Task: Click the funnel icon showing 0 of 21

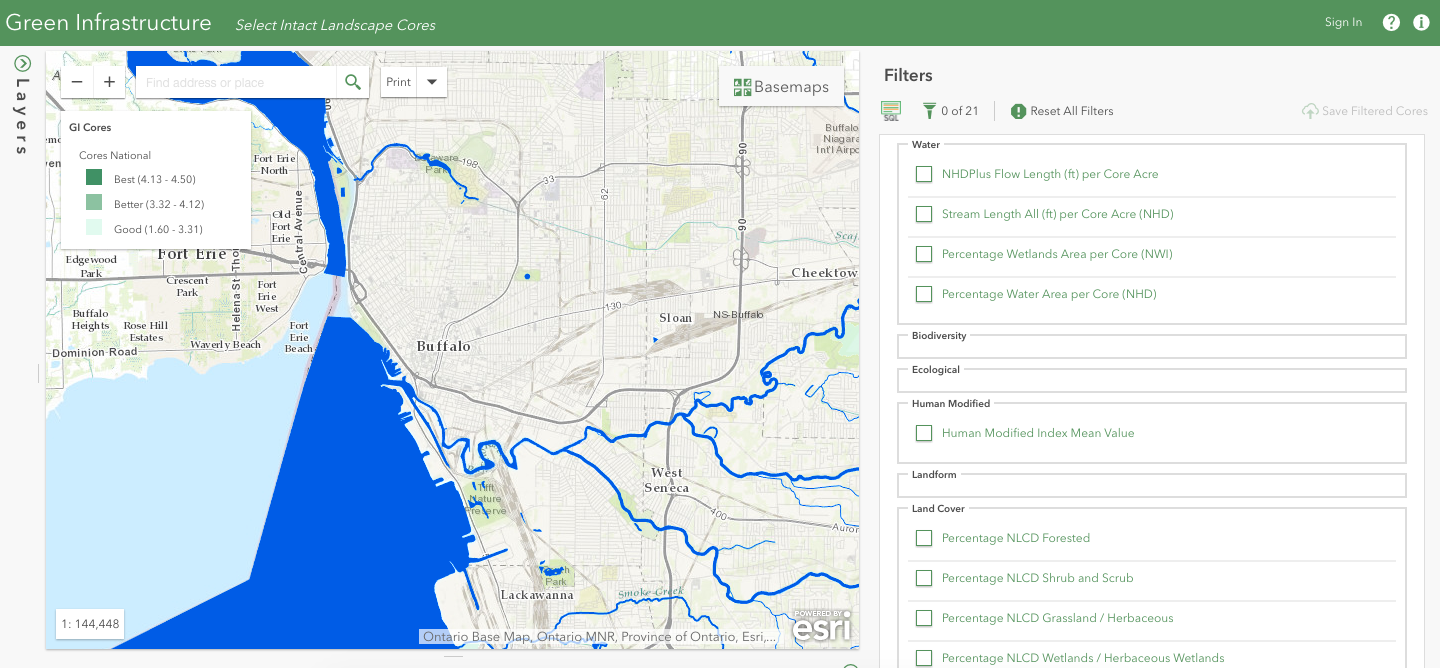Action: coord(929,111)
